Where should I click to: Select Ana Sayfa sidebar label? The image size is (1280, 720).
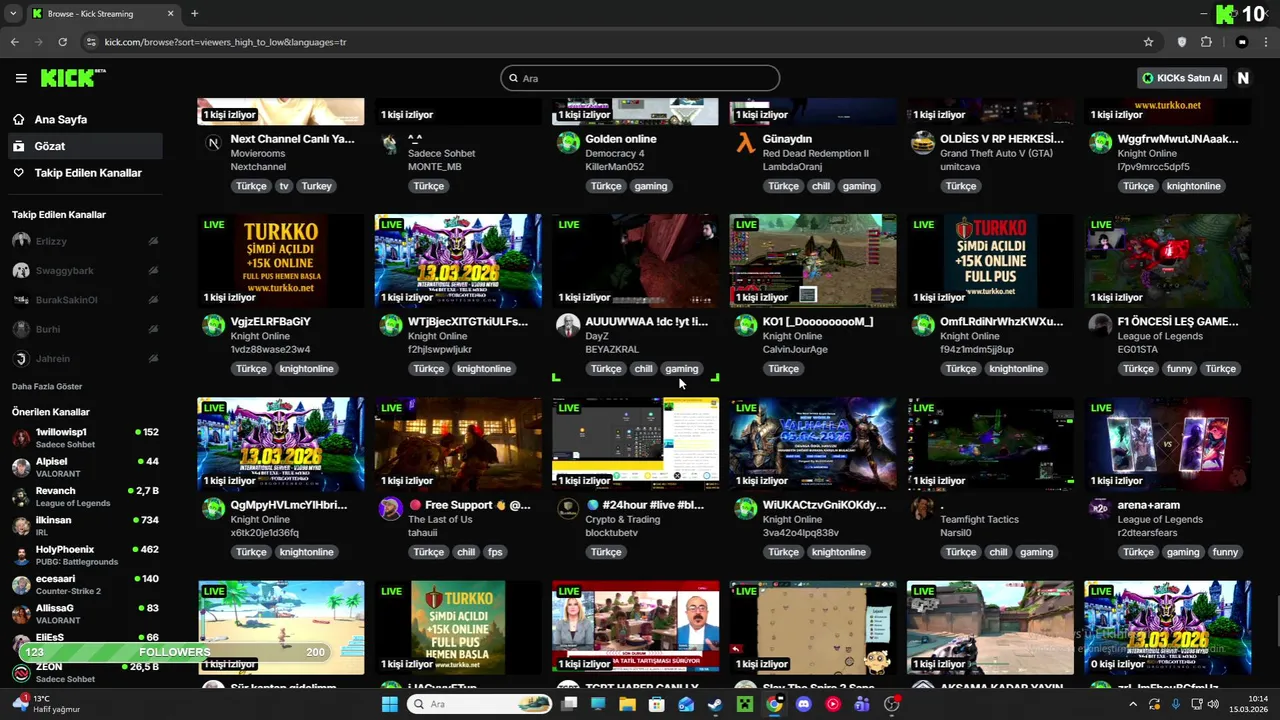pos(61,119)
